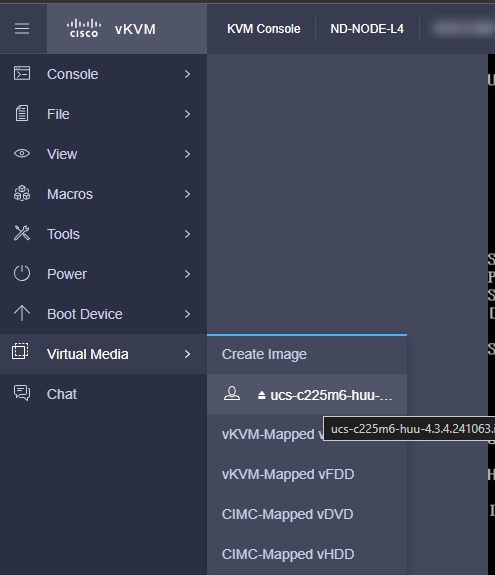This screenshot has height=575, width=495.
Task: Expand the Macros submenu chevron
Action: pyautogui.click(x=187, y=194)
